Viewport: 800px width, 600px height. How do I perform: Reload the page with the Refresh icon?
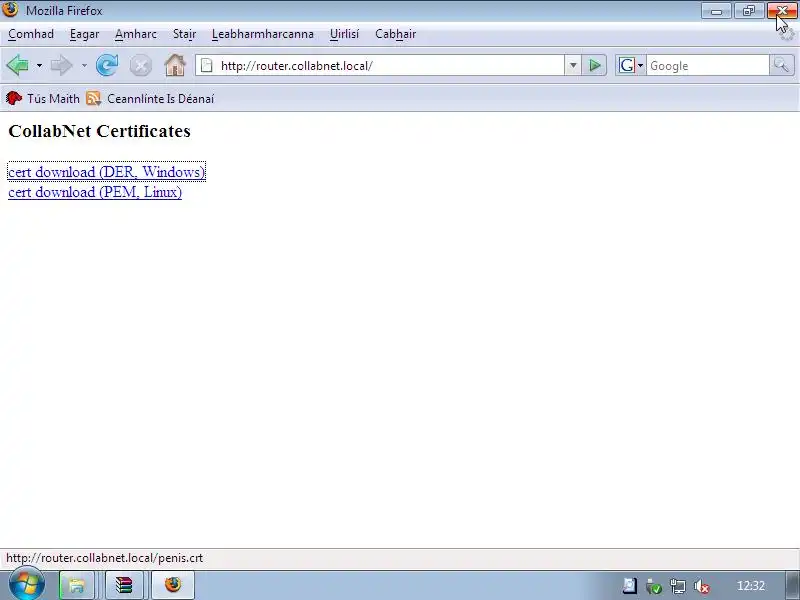point(107,65)
